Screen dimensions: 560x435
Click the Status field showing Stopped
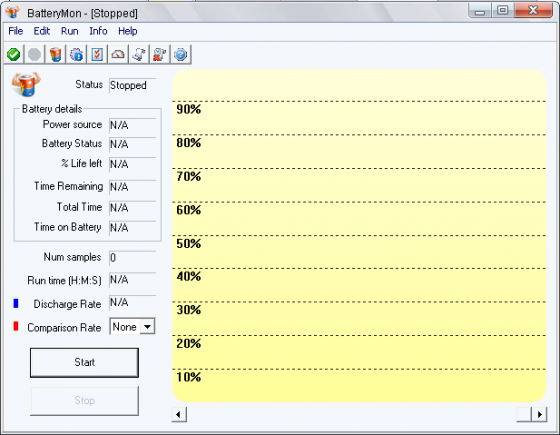point(132,85)
